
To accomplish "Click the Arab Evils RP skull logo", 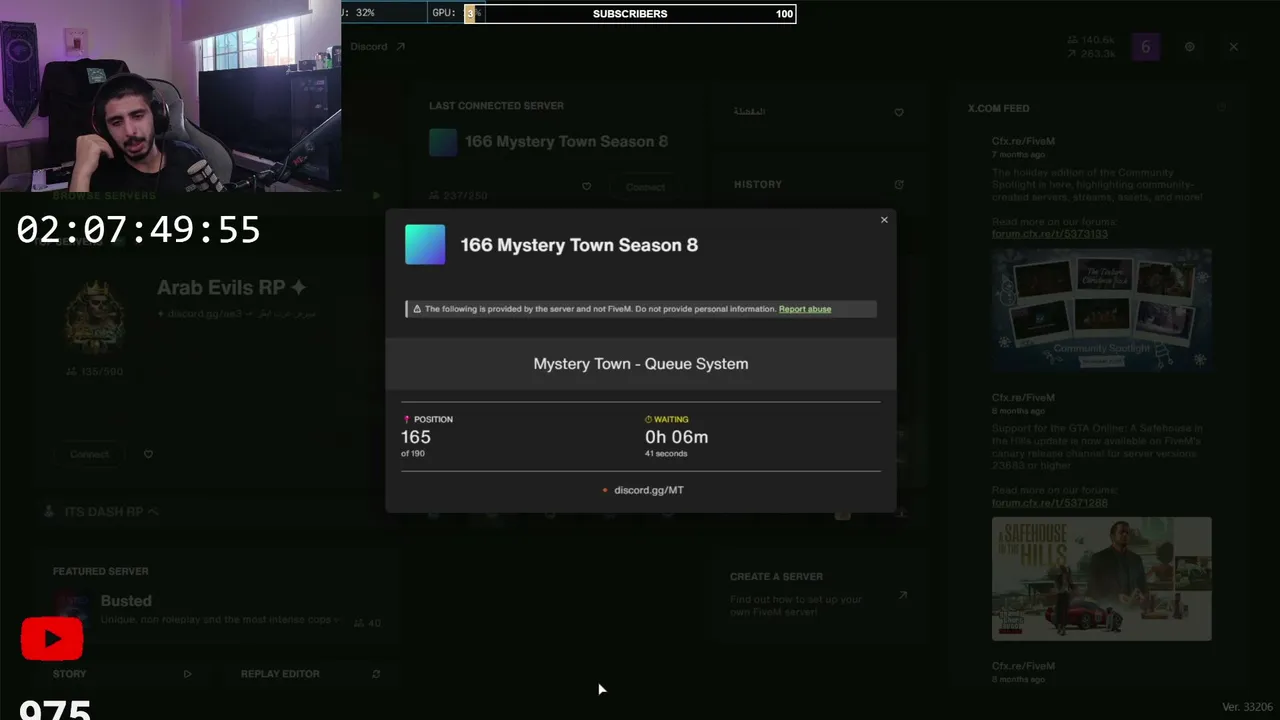I will click(95, 316).
